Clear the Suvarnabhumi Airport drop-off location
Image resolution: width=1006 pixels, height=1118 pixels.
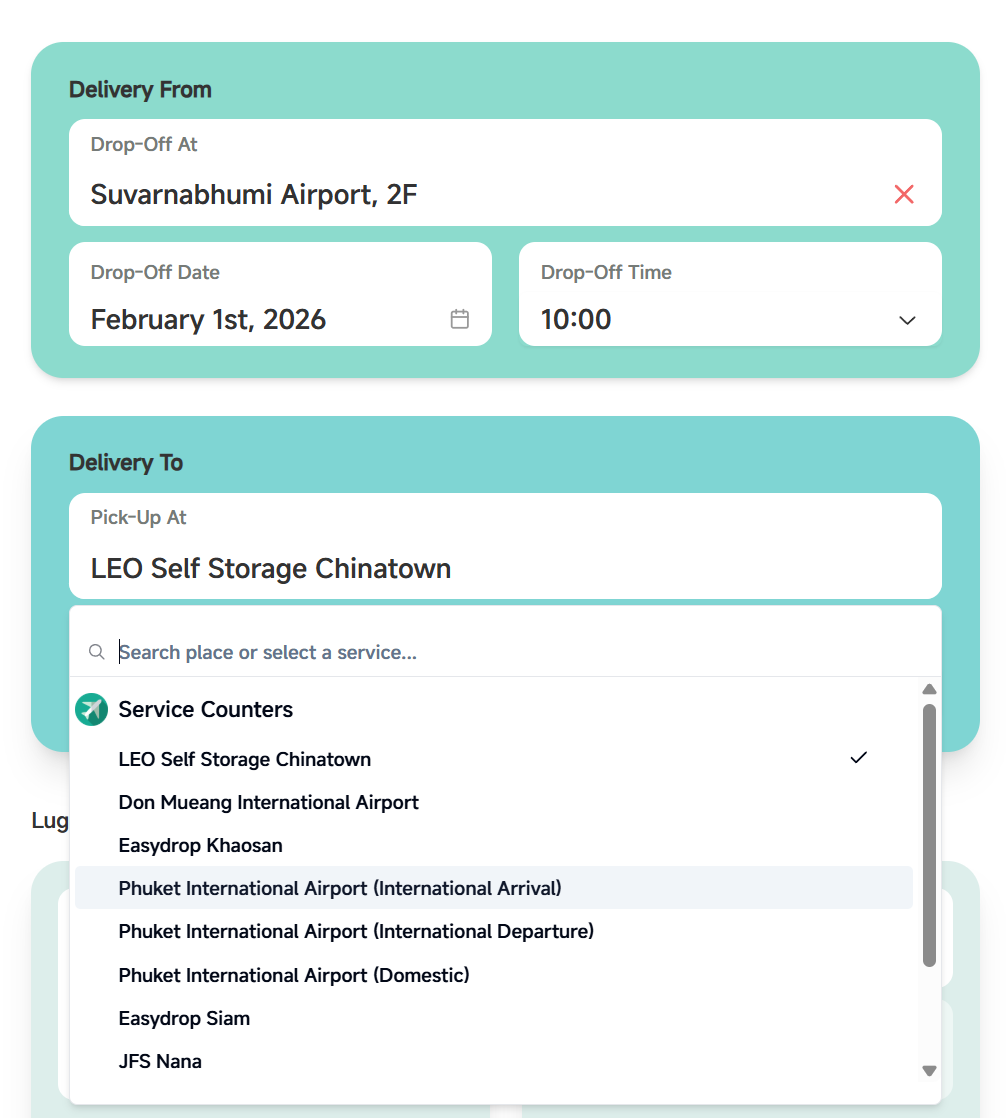pos(904,194)
